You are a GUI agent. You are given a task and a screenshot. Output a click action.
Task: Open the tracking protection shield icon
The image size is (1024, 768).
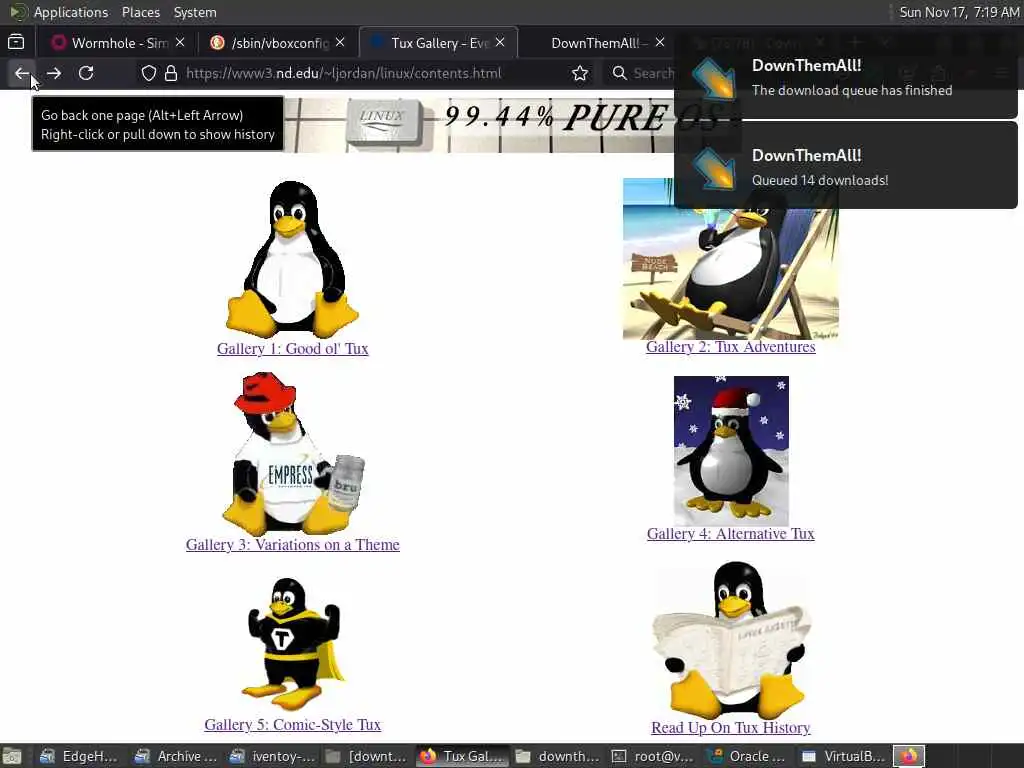(x=149, y=73)
